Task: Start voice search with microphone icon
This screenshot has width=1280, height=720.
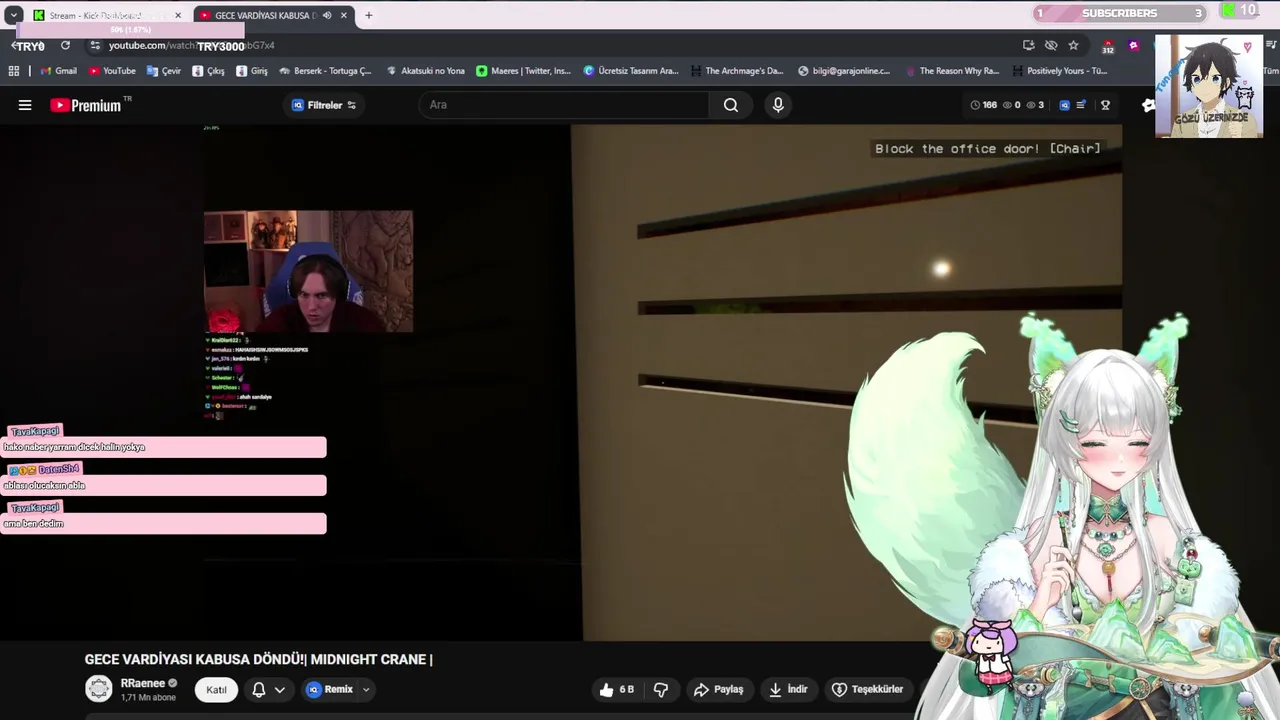Action: pos(778,105)
